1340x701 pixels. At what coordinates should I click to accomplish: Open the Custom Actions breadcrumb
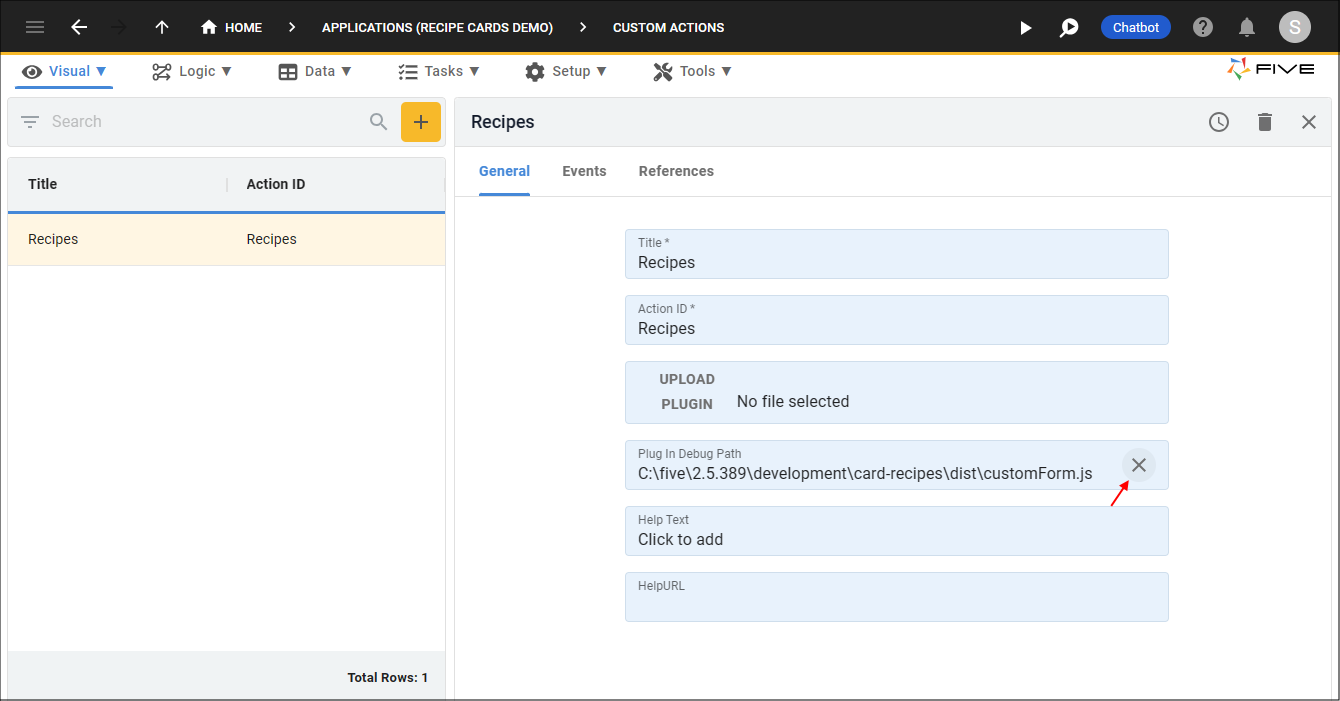coord(669,27)
